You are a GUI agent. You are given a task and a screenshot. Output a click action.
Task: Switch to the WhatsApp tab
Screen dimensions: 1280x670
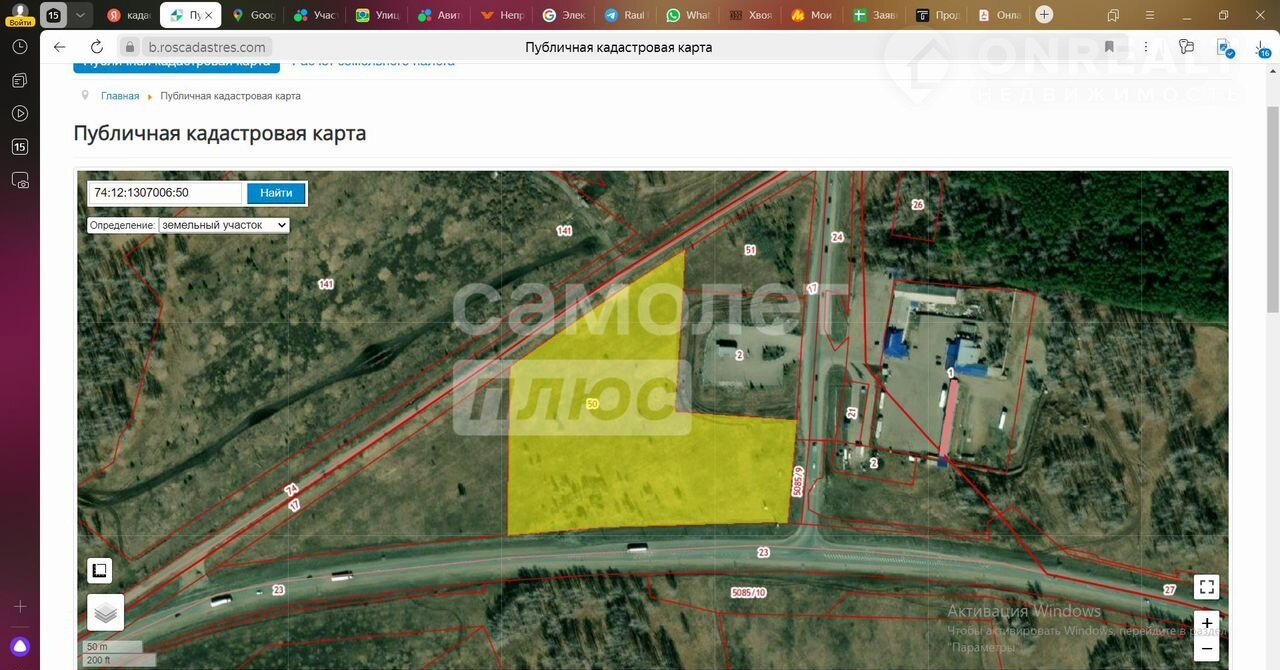click(x=687, y=15)
